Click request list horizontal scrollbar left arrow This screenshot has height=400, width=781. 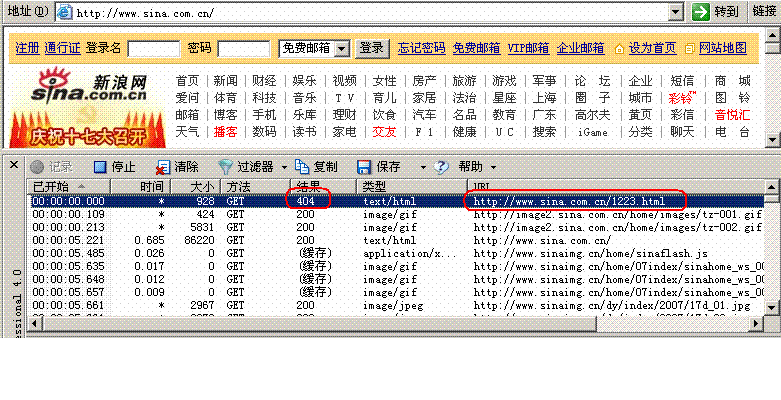click(34, 323)
